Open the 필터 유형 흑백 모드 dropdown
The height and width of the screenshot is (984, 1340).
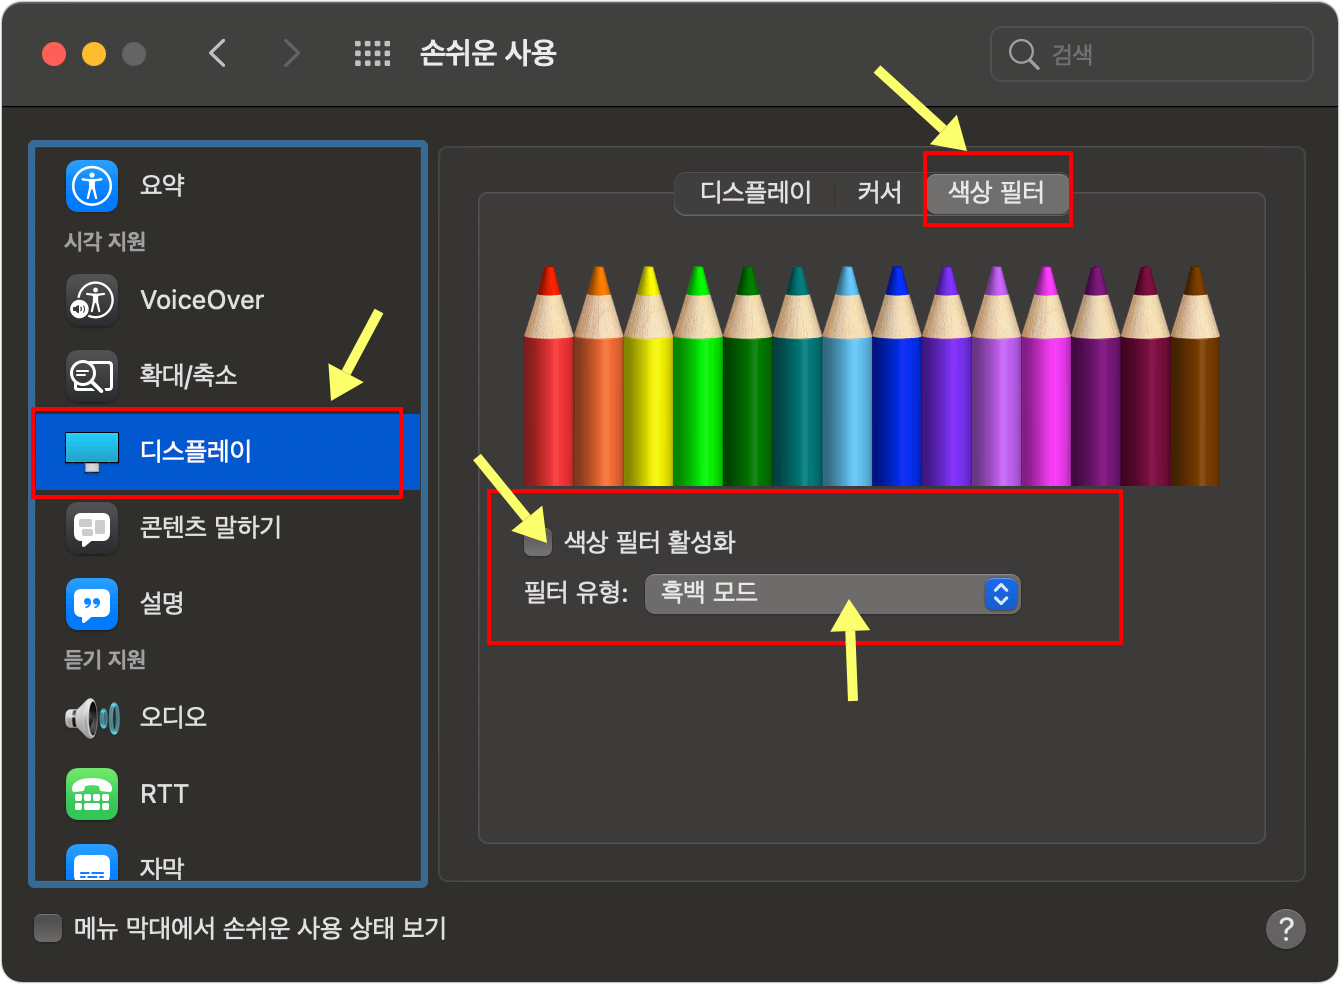pyautogui.click(x=833, y=594)
